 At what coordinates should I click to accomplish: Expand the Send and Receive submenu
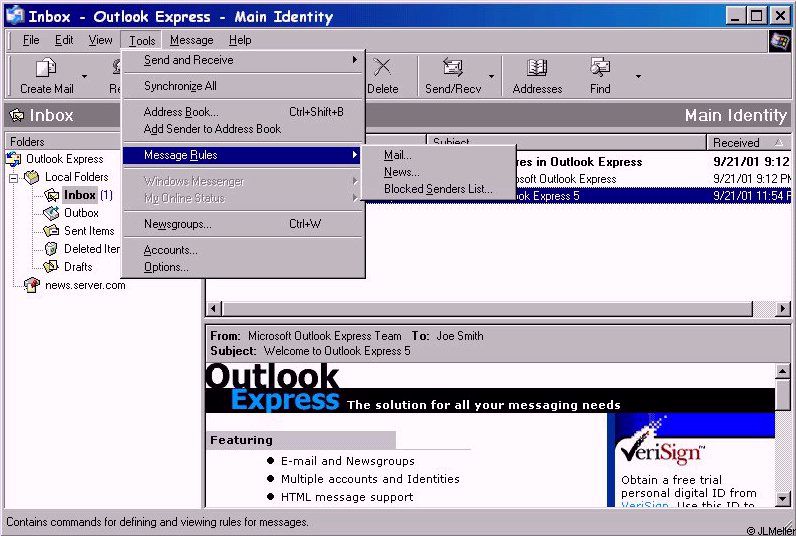tap(244, 60)
